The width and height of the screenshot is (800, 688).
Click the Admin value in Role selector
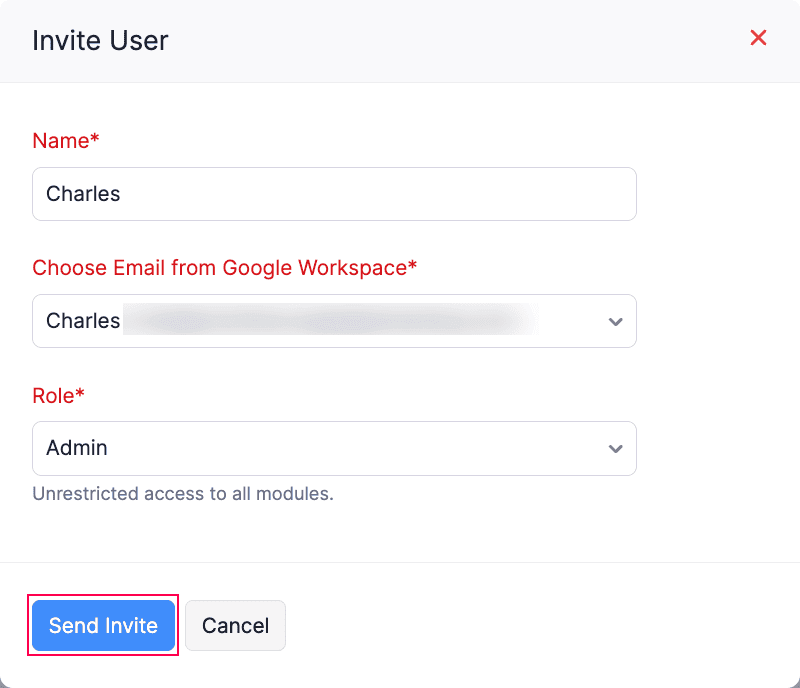coord(77,448)
